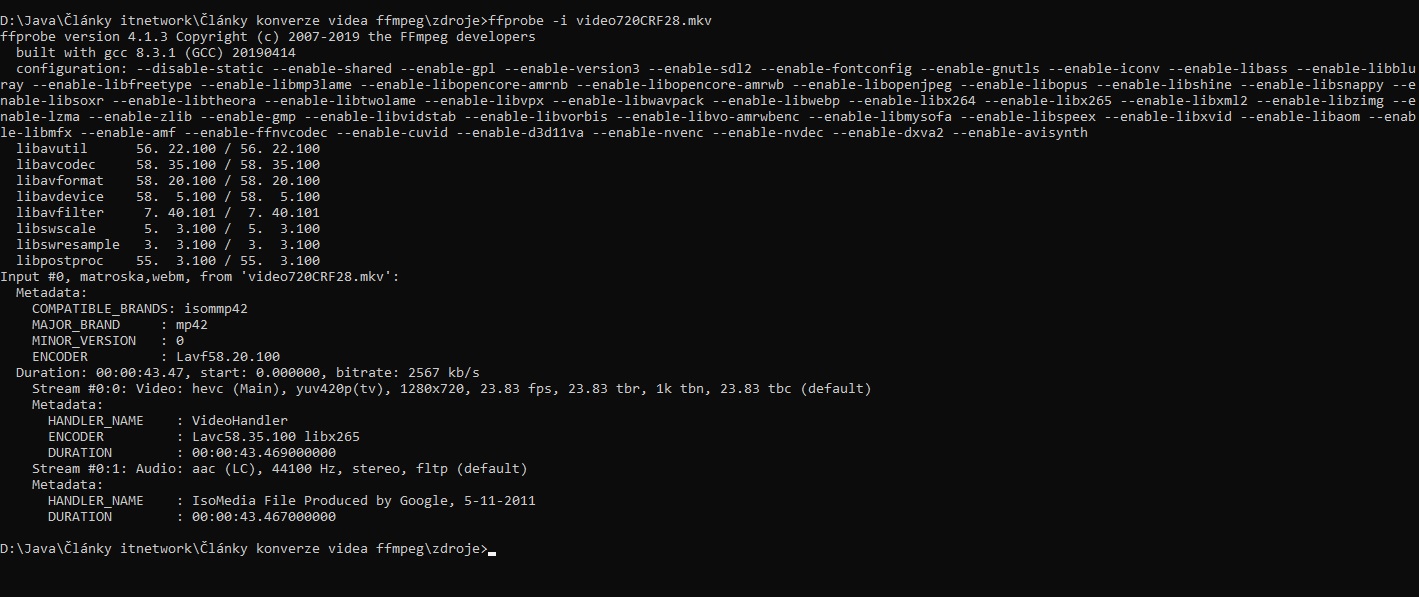Click the 'Lavf58.20.100' encoder value

pos(228,356)
